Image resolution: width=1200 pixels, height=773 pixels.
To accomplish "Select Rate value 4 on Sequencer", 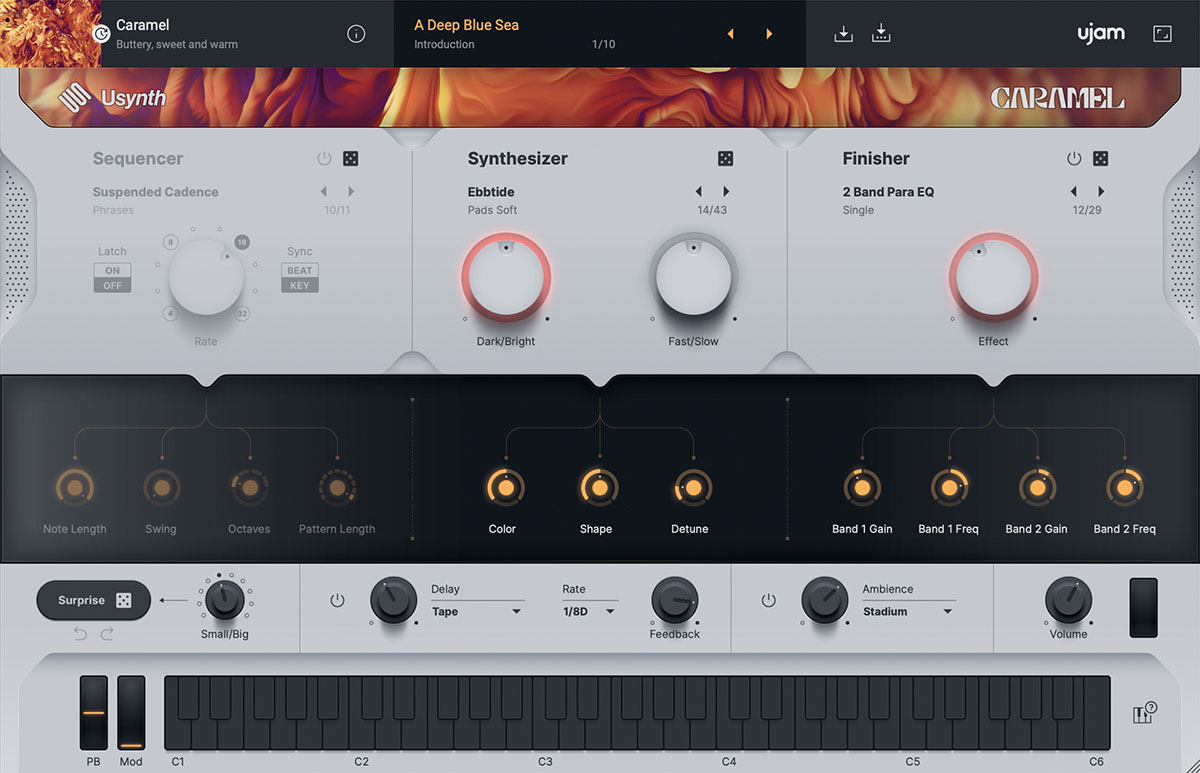I will pyautogui.click(x=171, y=314).
